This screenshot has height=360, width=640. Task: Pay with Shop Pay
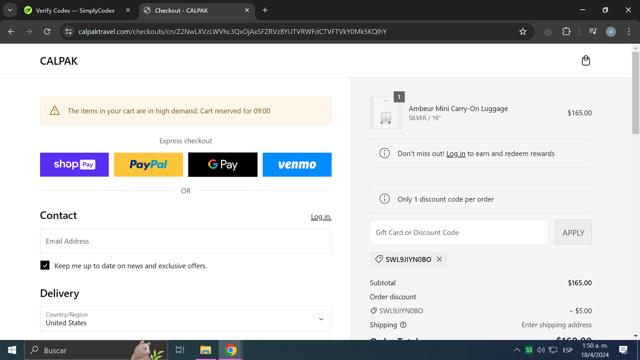[74, 164]
